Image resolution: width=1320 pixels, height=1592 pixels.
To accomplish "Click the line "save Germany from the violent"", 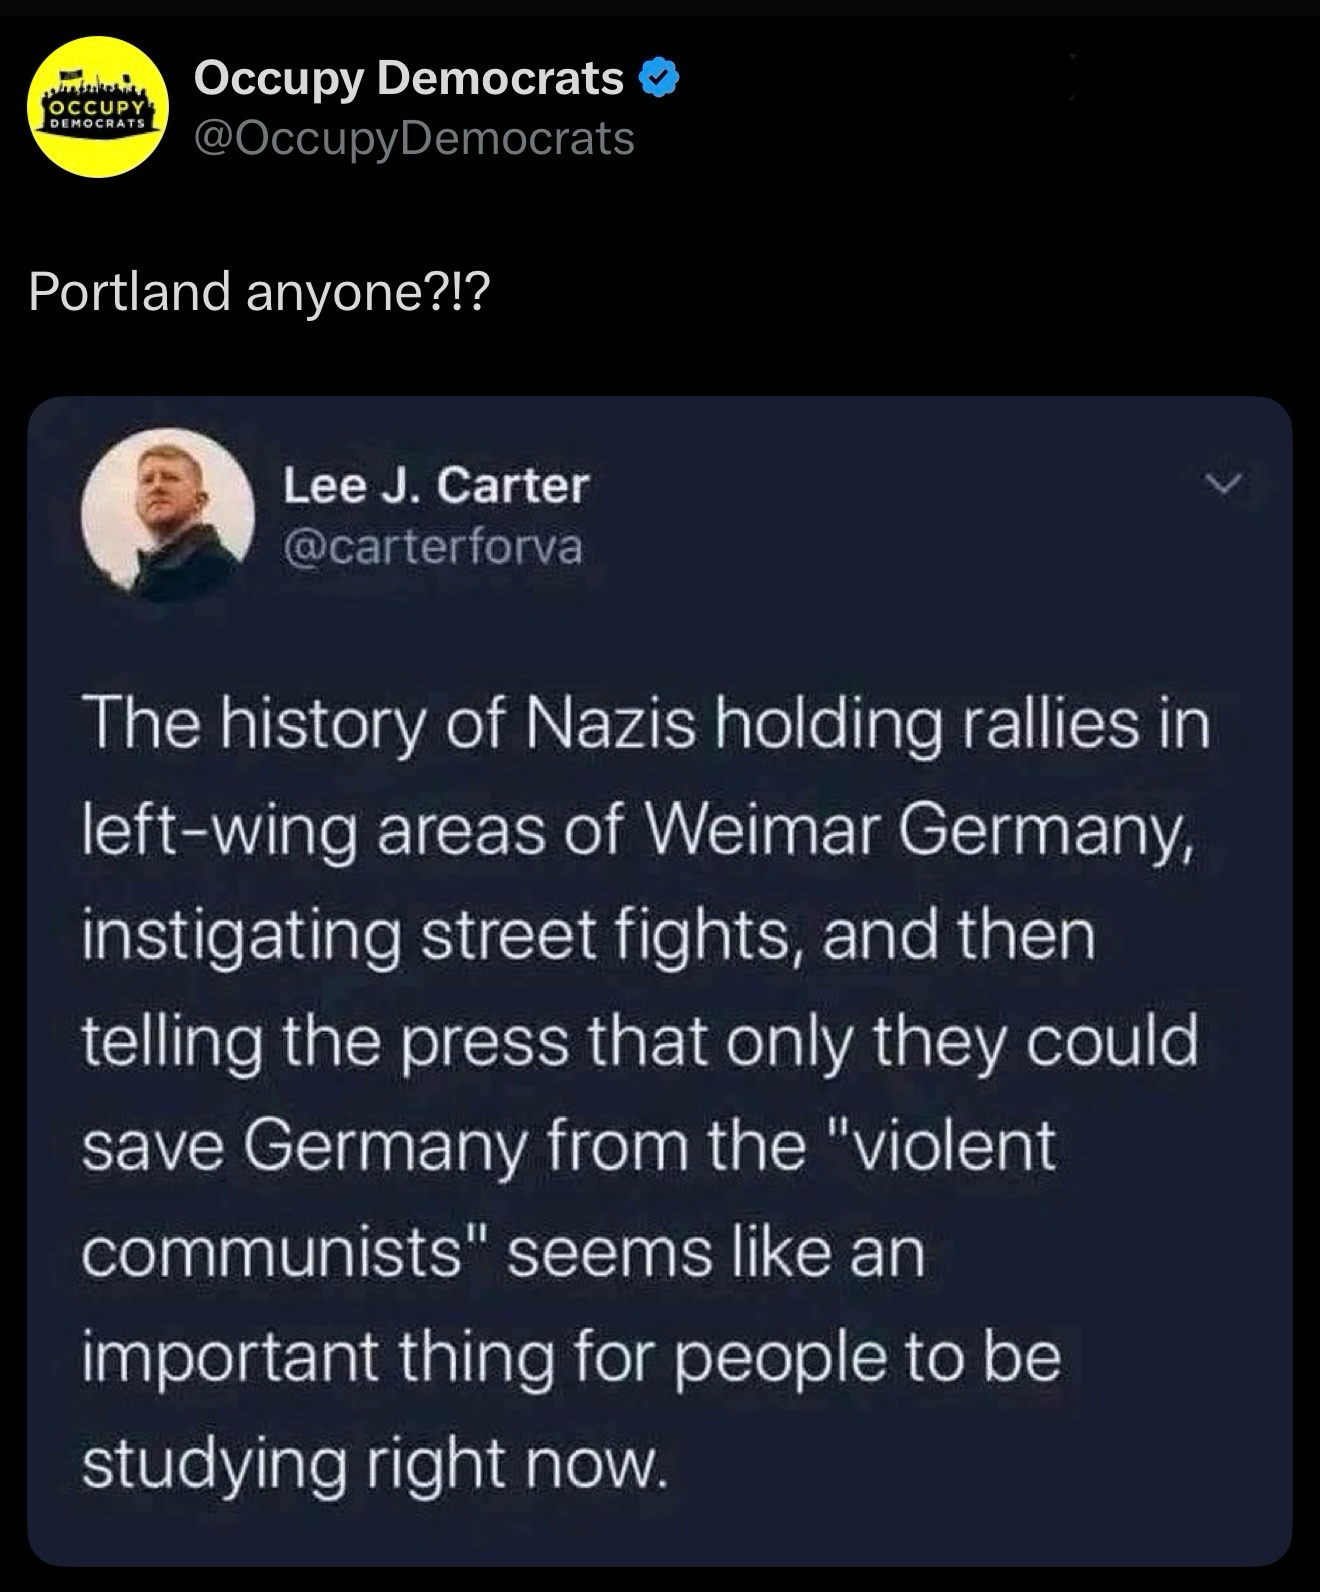I will pyautogui.click(x=567, y=1147).
